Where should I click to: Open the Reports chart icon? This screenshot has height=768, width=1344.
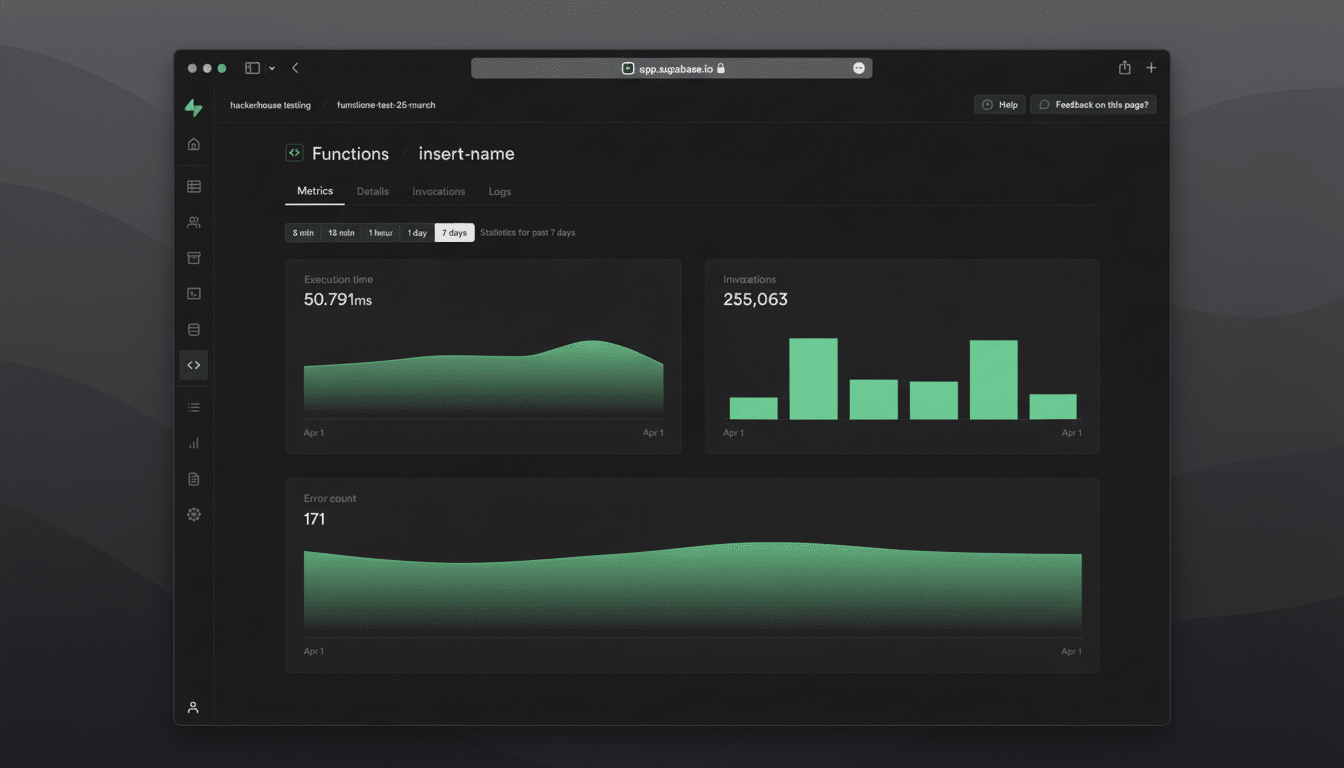(193, 443)
